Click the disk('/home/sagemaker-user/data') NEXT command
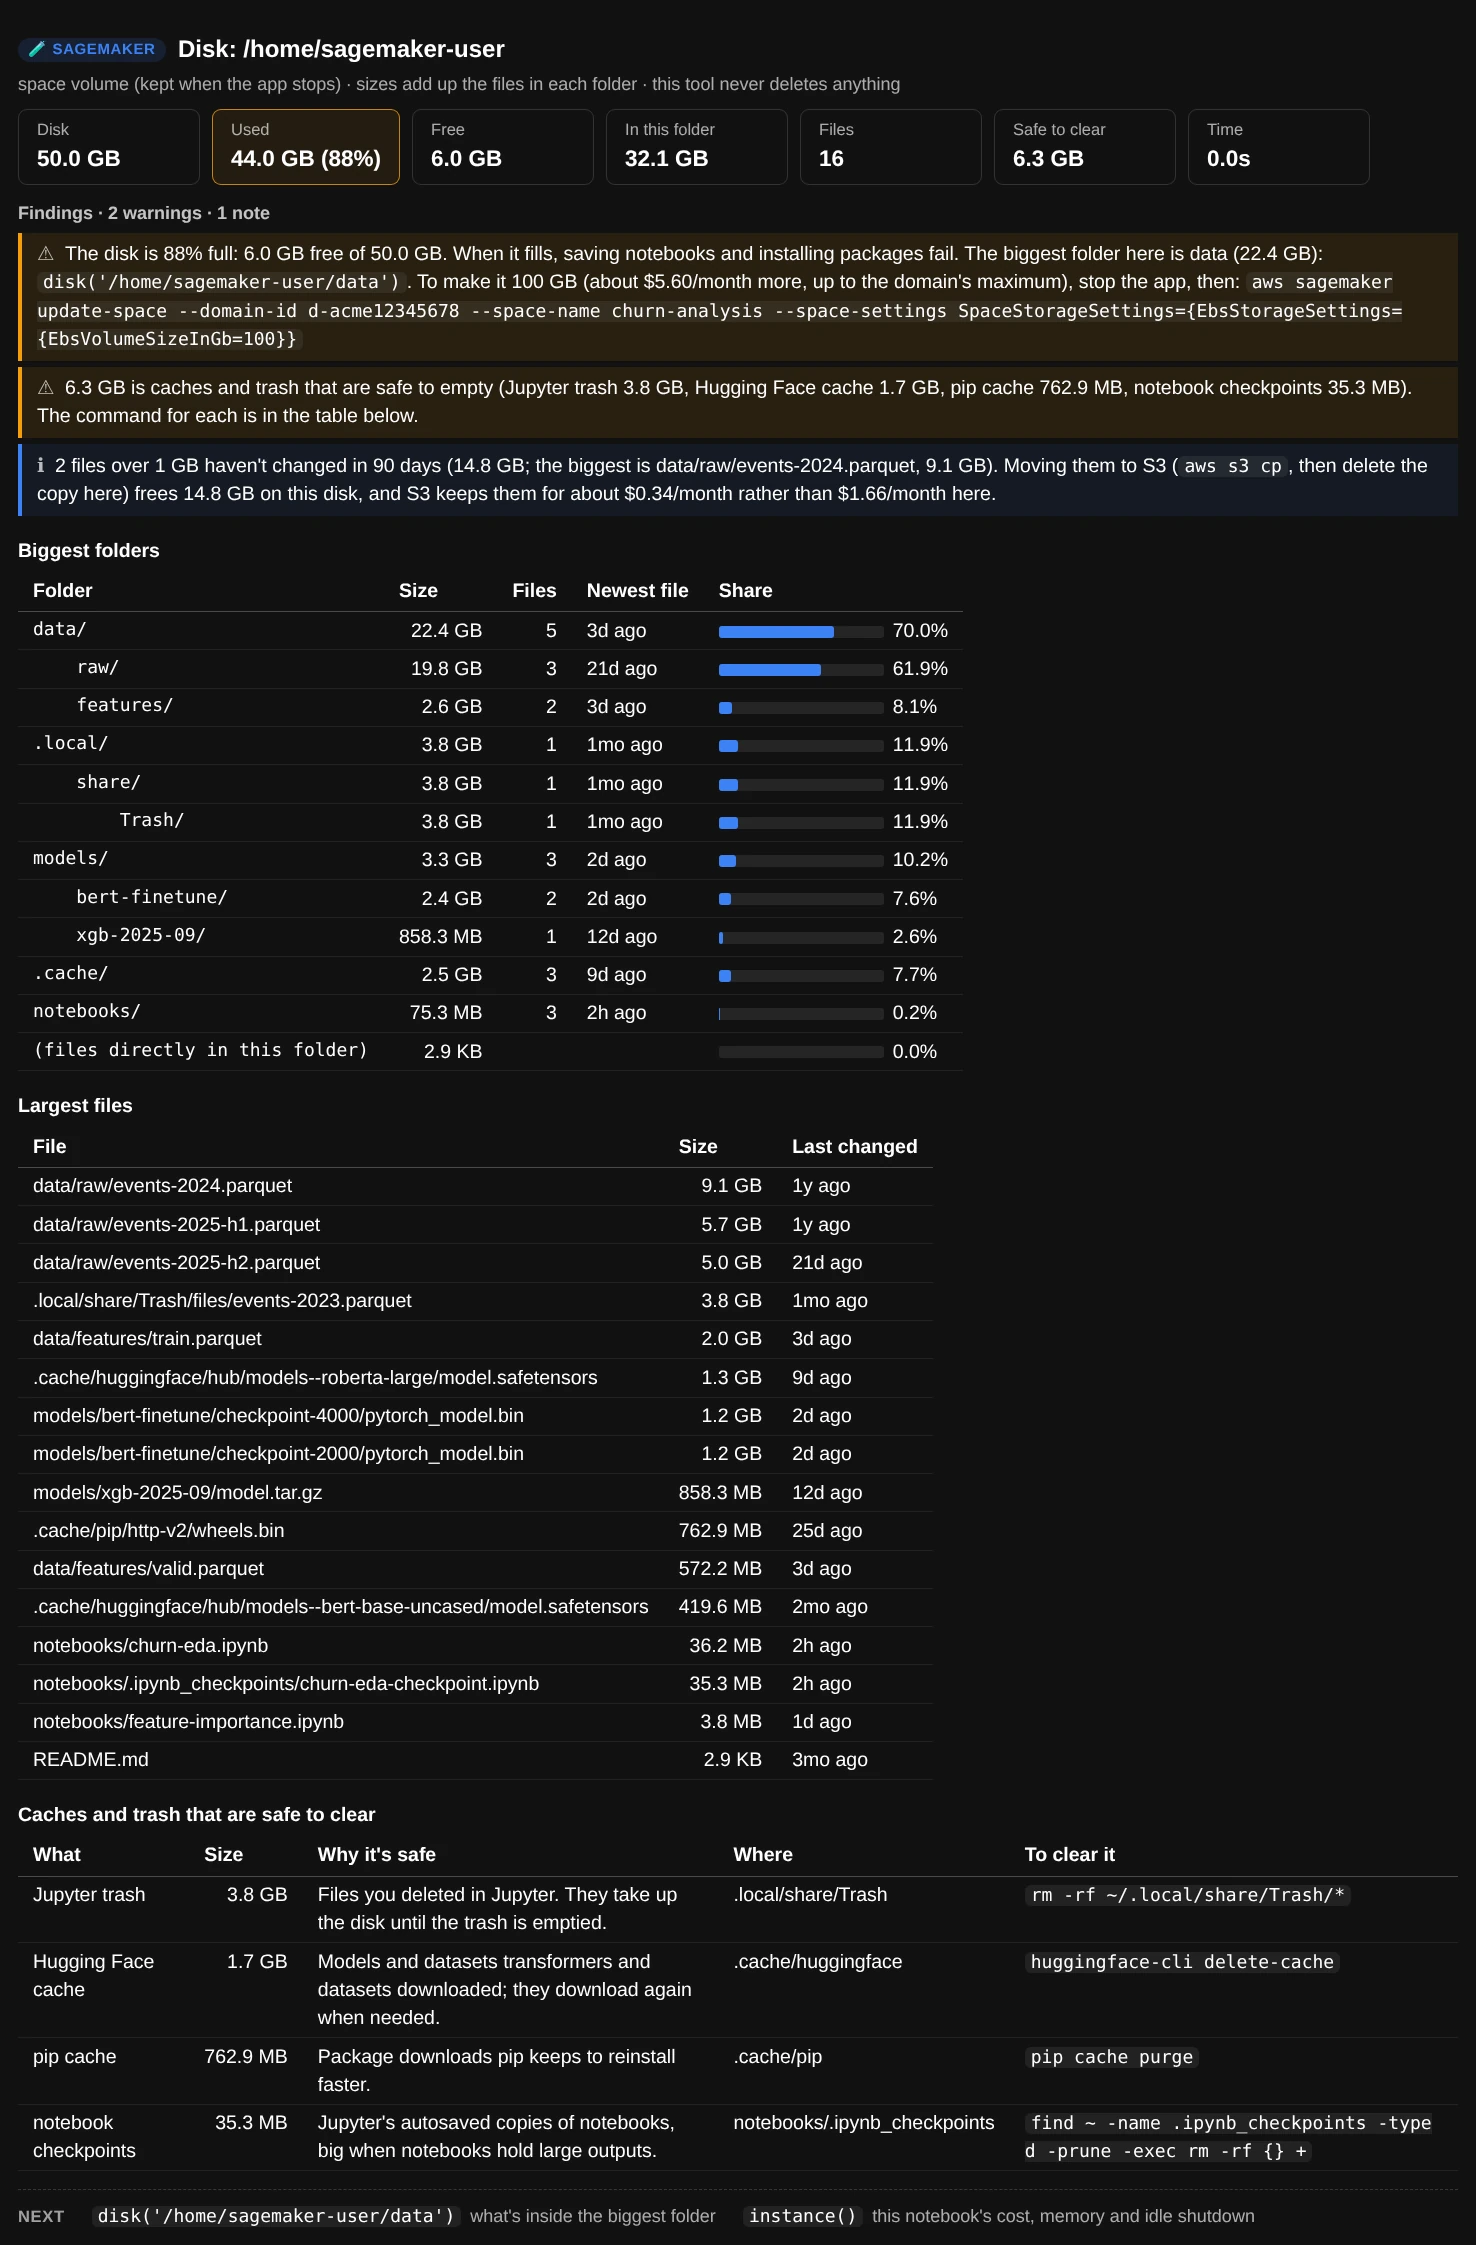The width and height of the screenshot is (1476, 2245). click(276, 2216)
